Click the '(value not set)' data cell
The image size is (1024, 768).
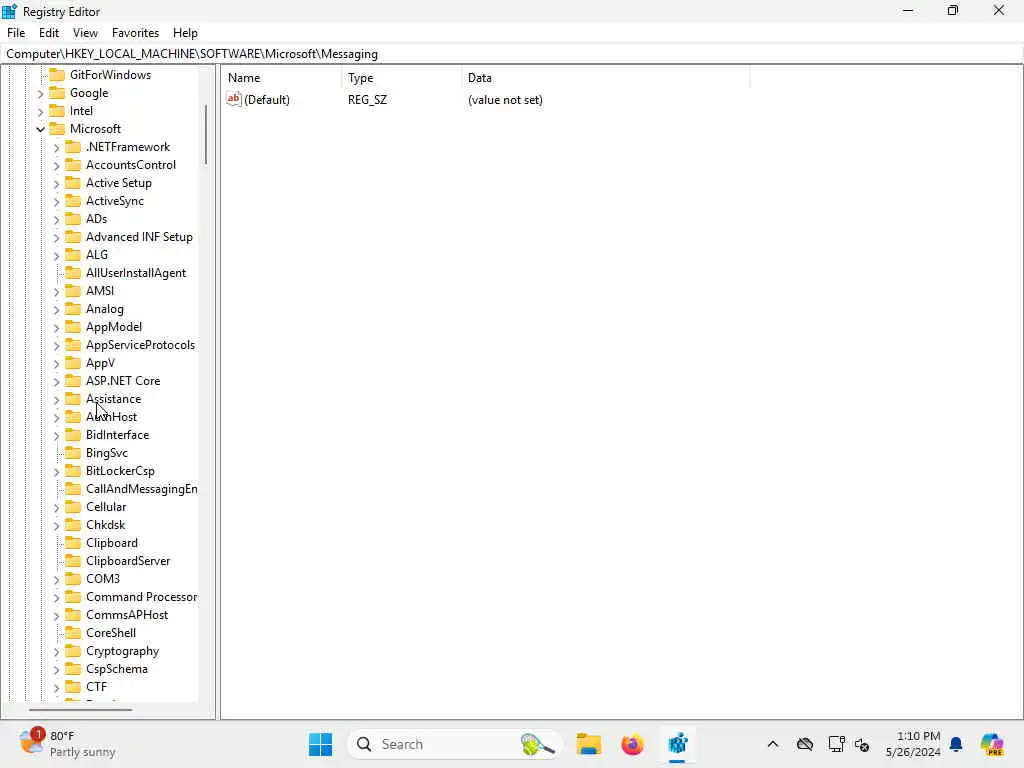coord(505,100)
